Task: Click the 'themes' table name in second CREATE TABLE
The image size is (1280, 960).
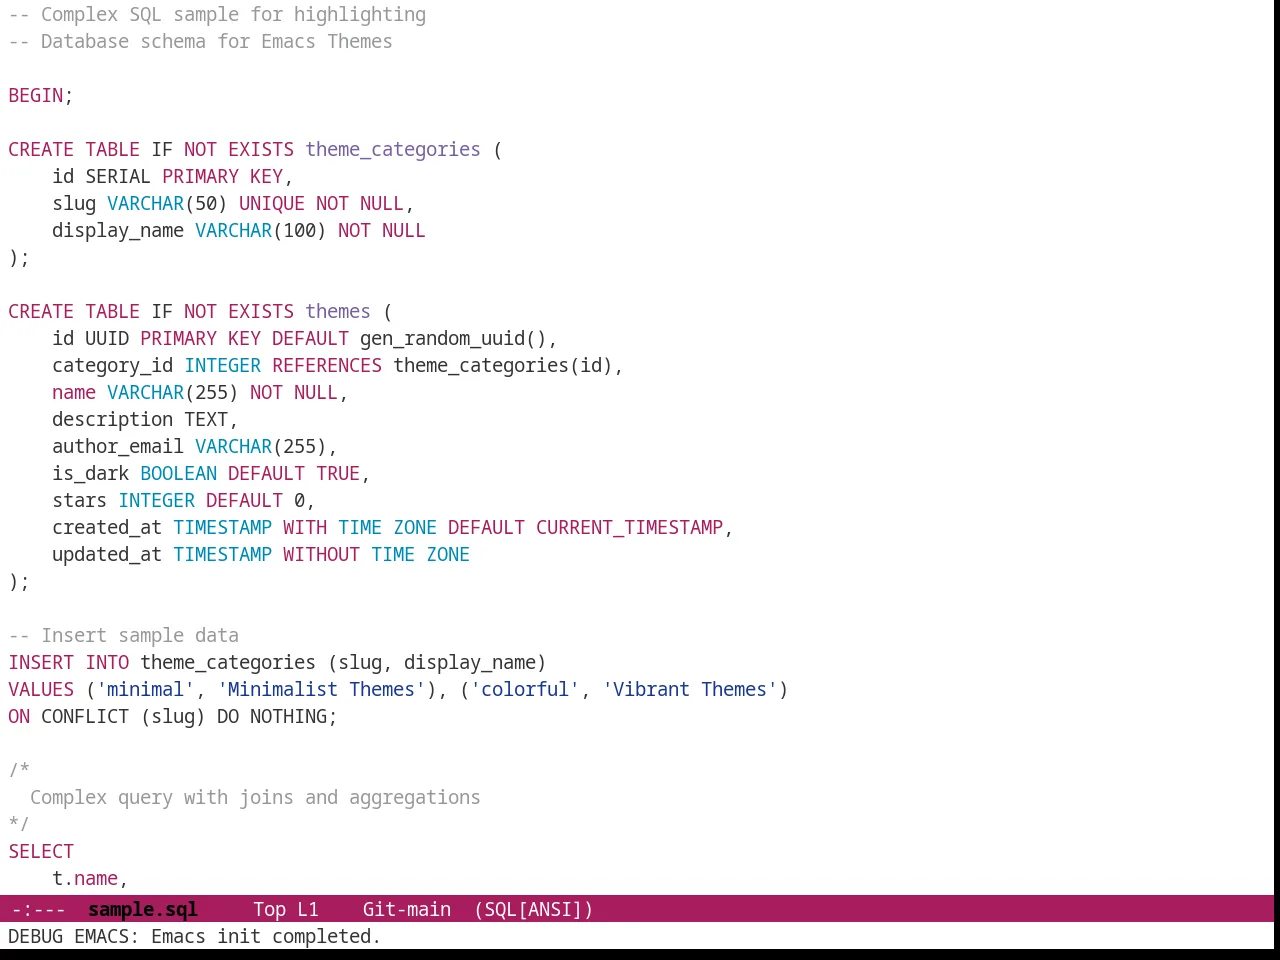Action: pyautogui.click(x=338, y=311)
